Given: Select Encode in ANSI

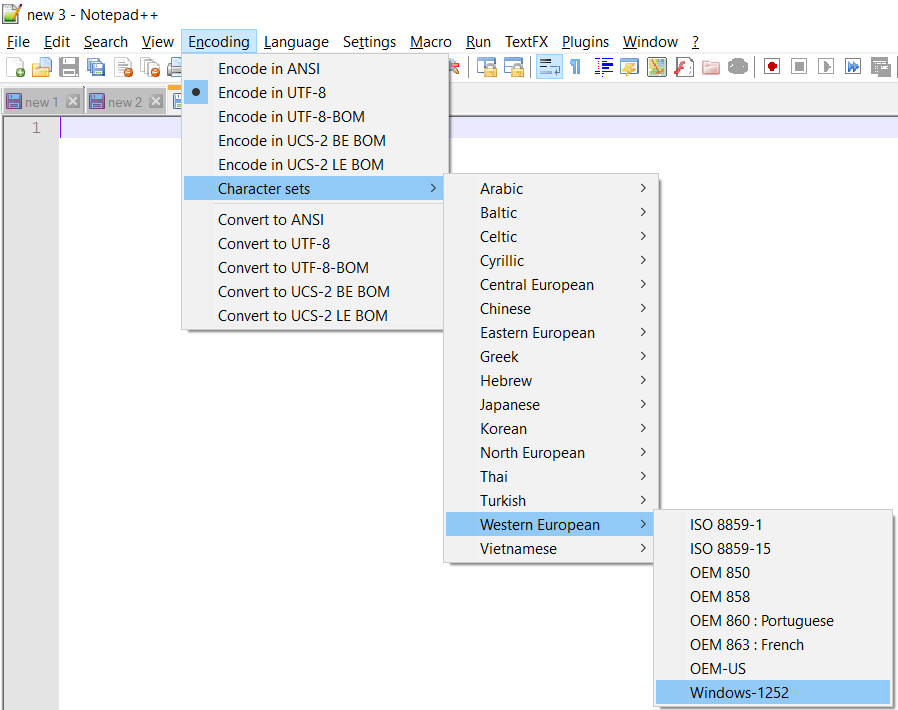Looking at the screenshot, I should pos(314,69).
